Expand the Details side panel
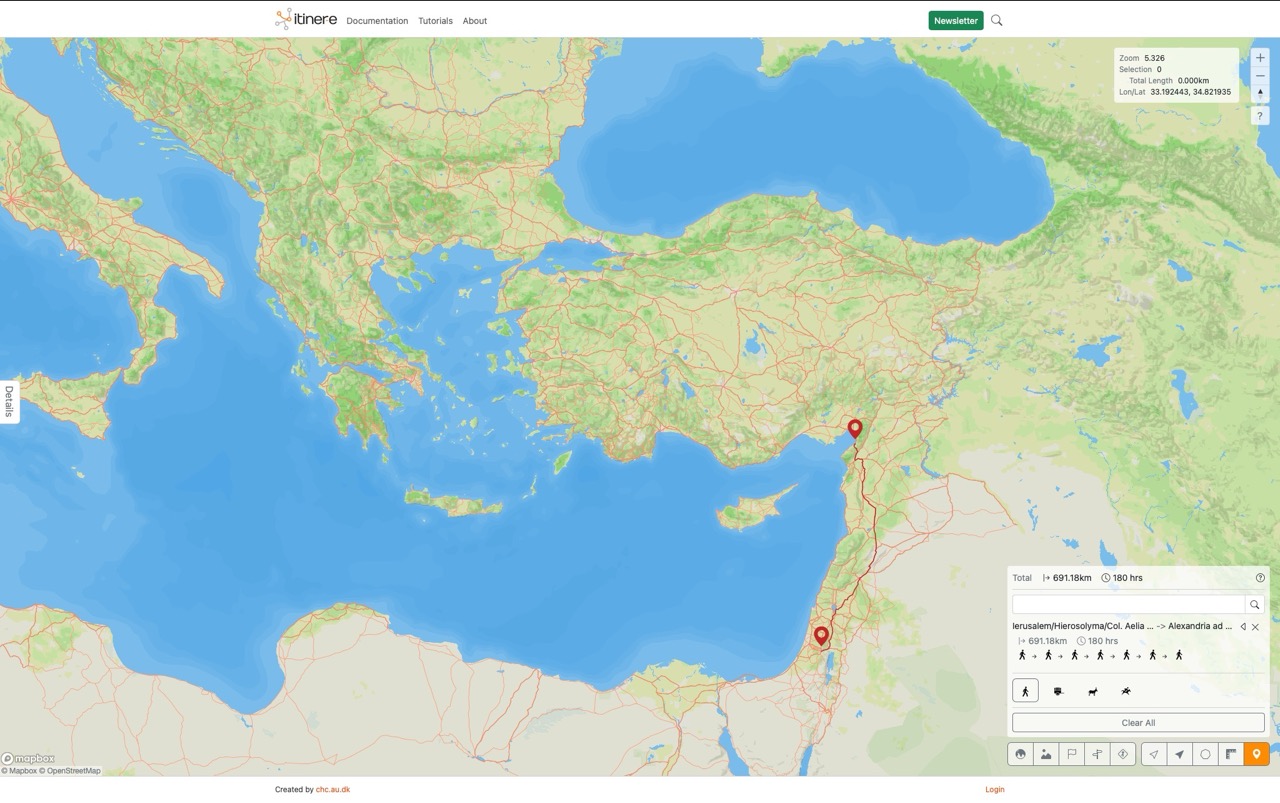 pyautogui.click(x=9, y=401)
